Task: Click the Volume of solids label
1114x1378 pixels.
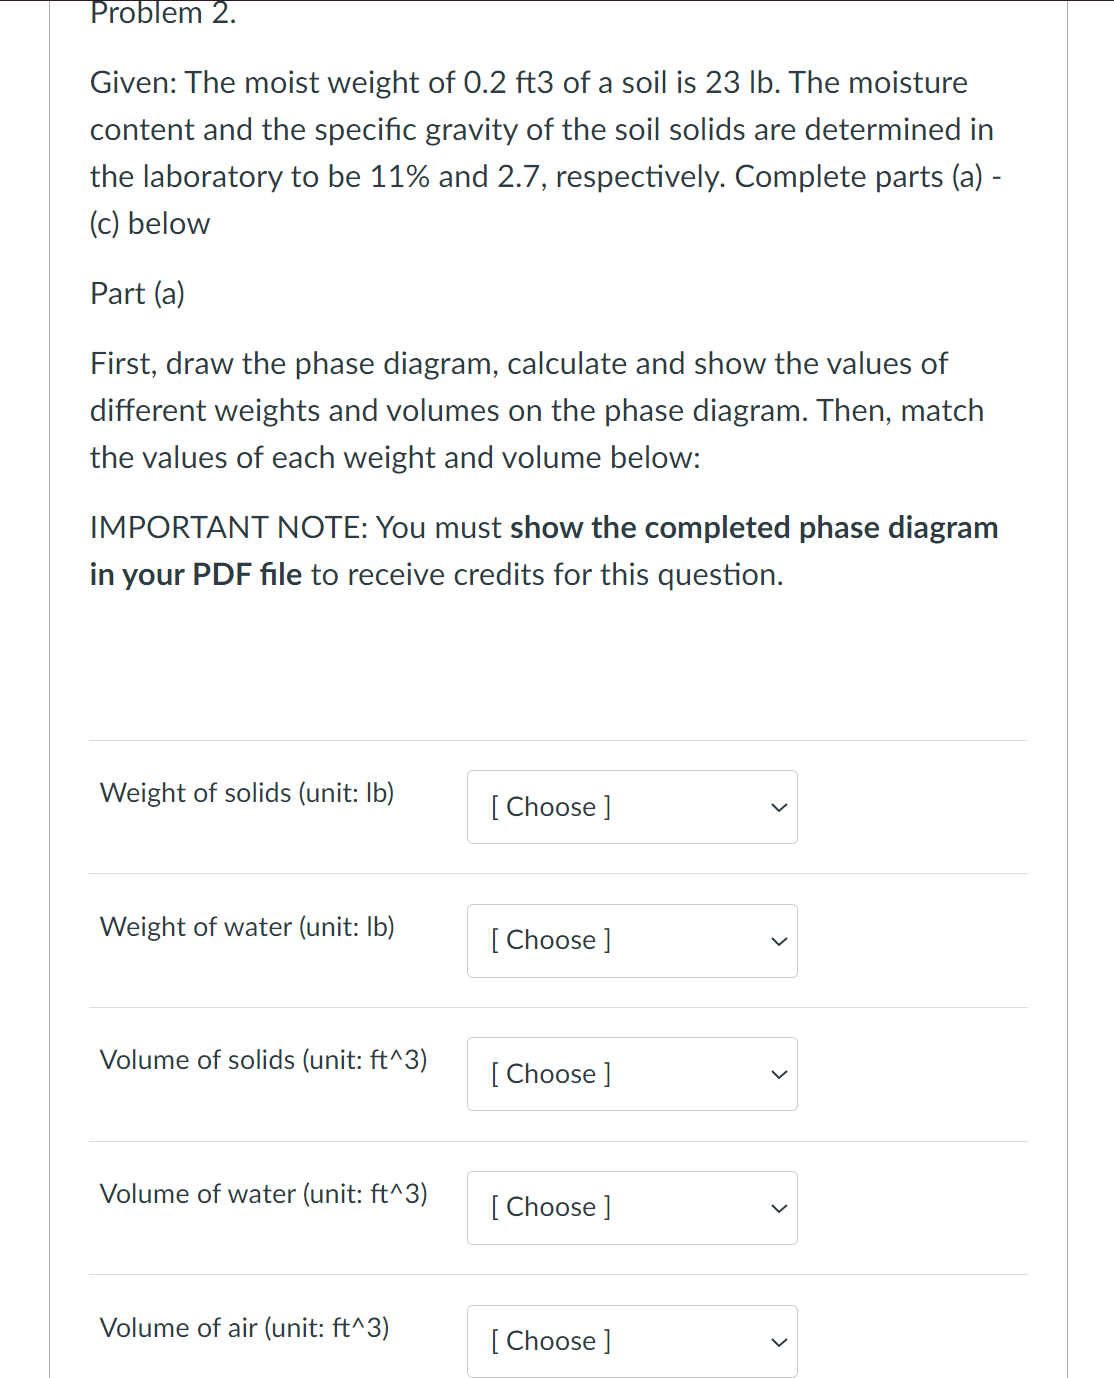Action: (263, 1060)
